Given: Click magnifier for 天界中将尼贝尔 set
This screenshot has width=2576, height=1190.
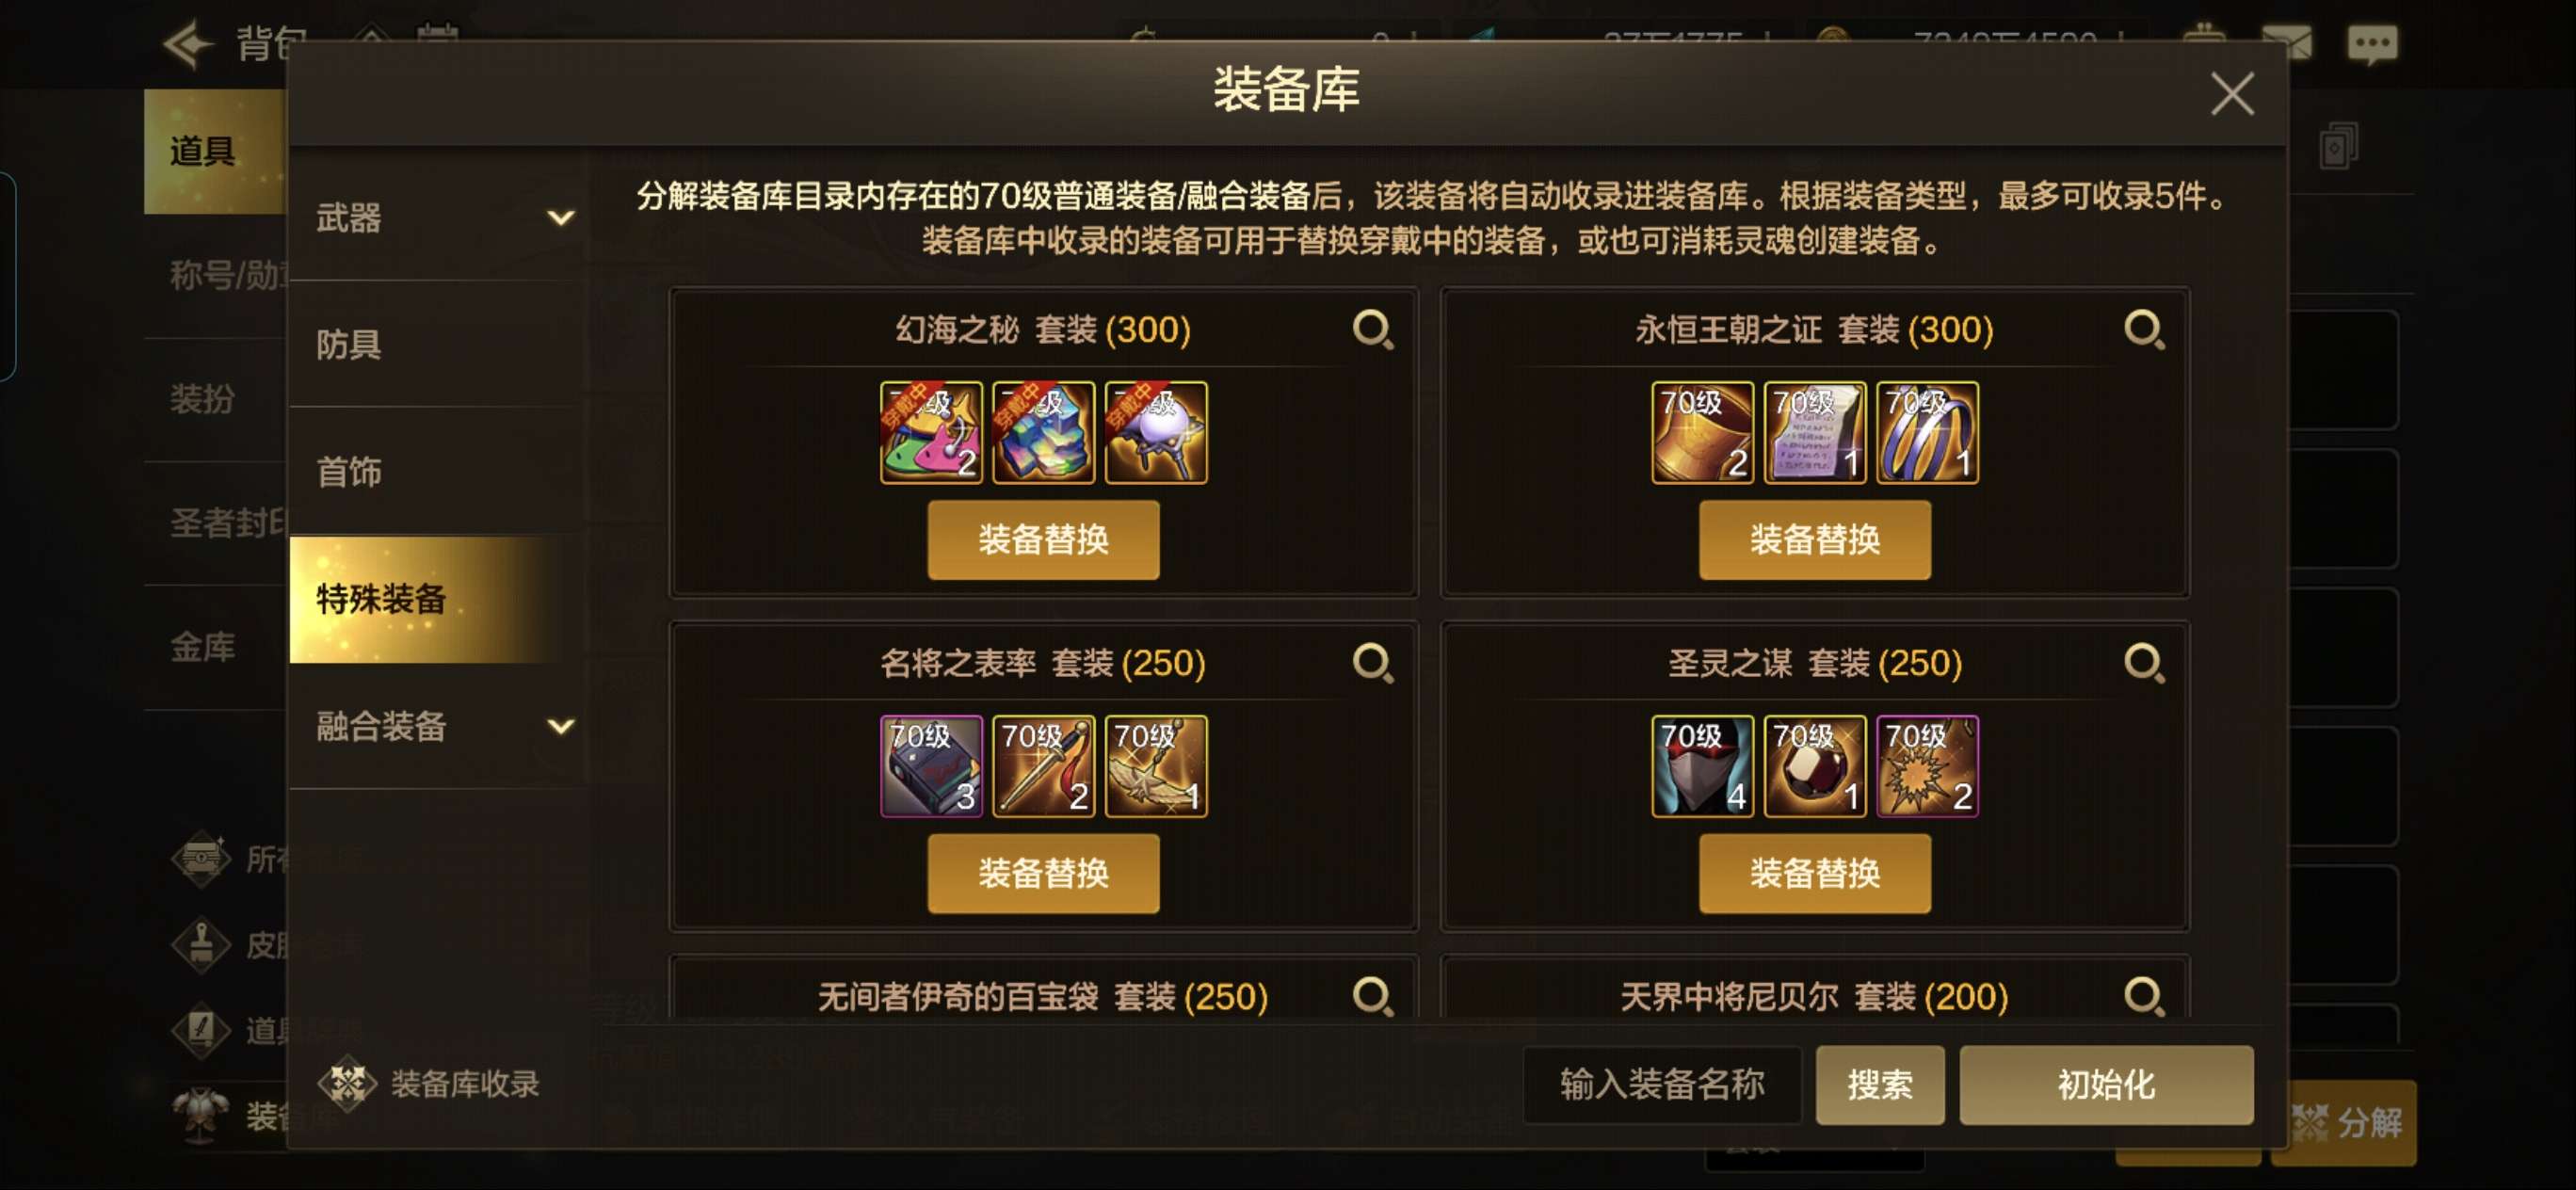Looking at the screenshot, I should click(2144, 996).
